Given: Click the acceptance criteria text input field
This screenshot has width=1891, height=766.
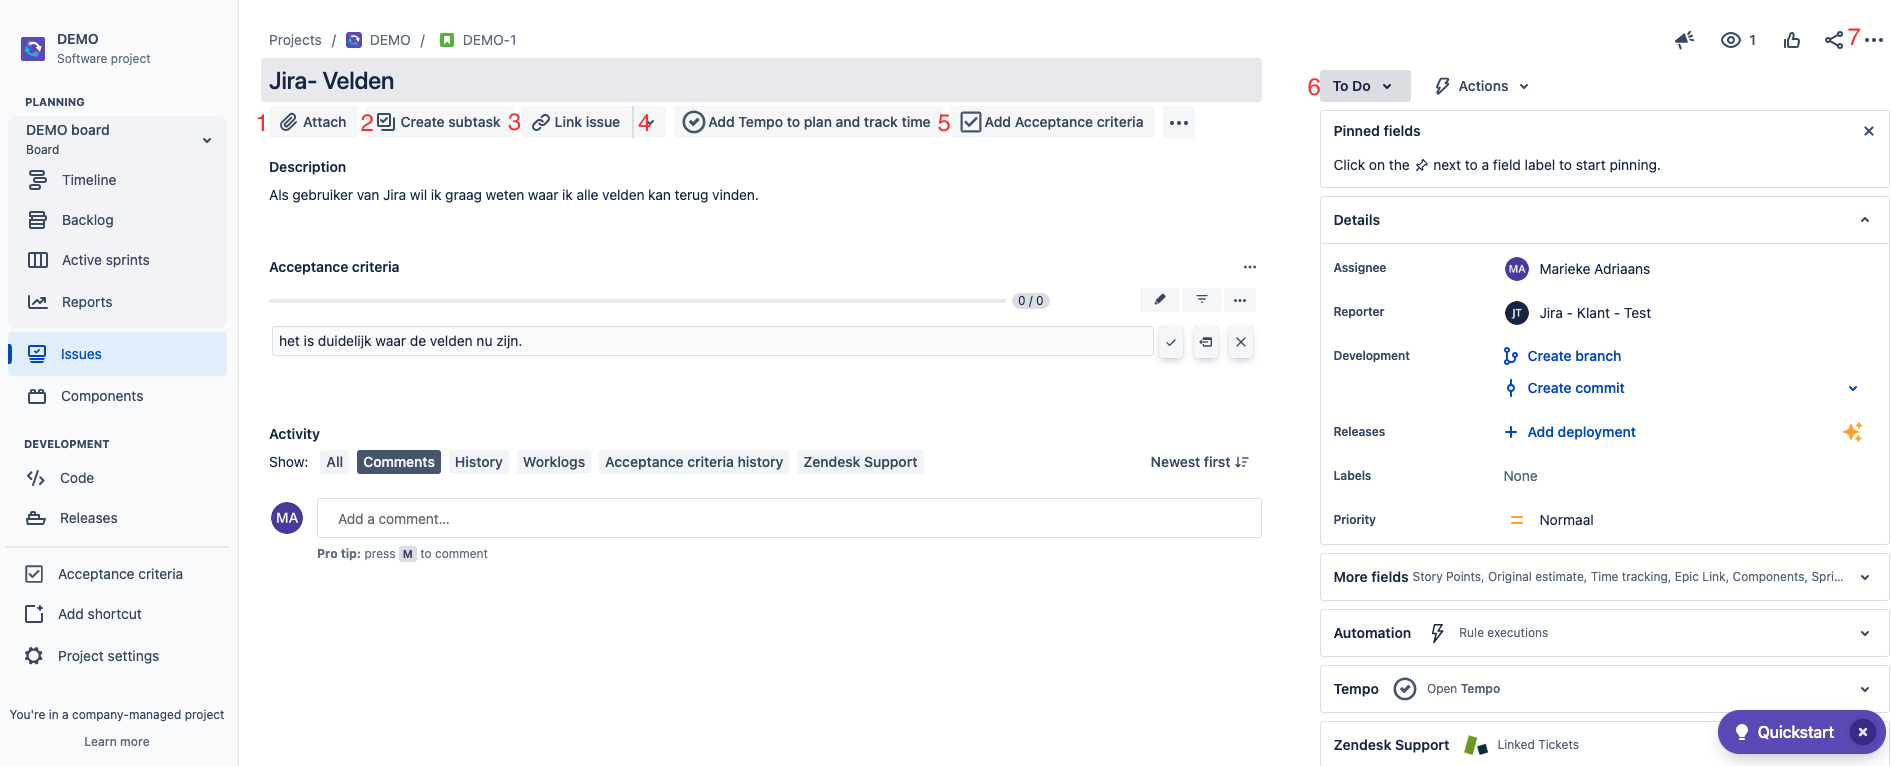Looking at the screenshot, I should point(712,341).
